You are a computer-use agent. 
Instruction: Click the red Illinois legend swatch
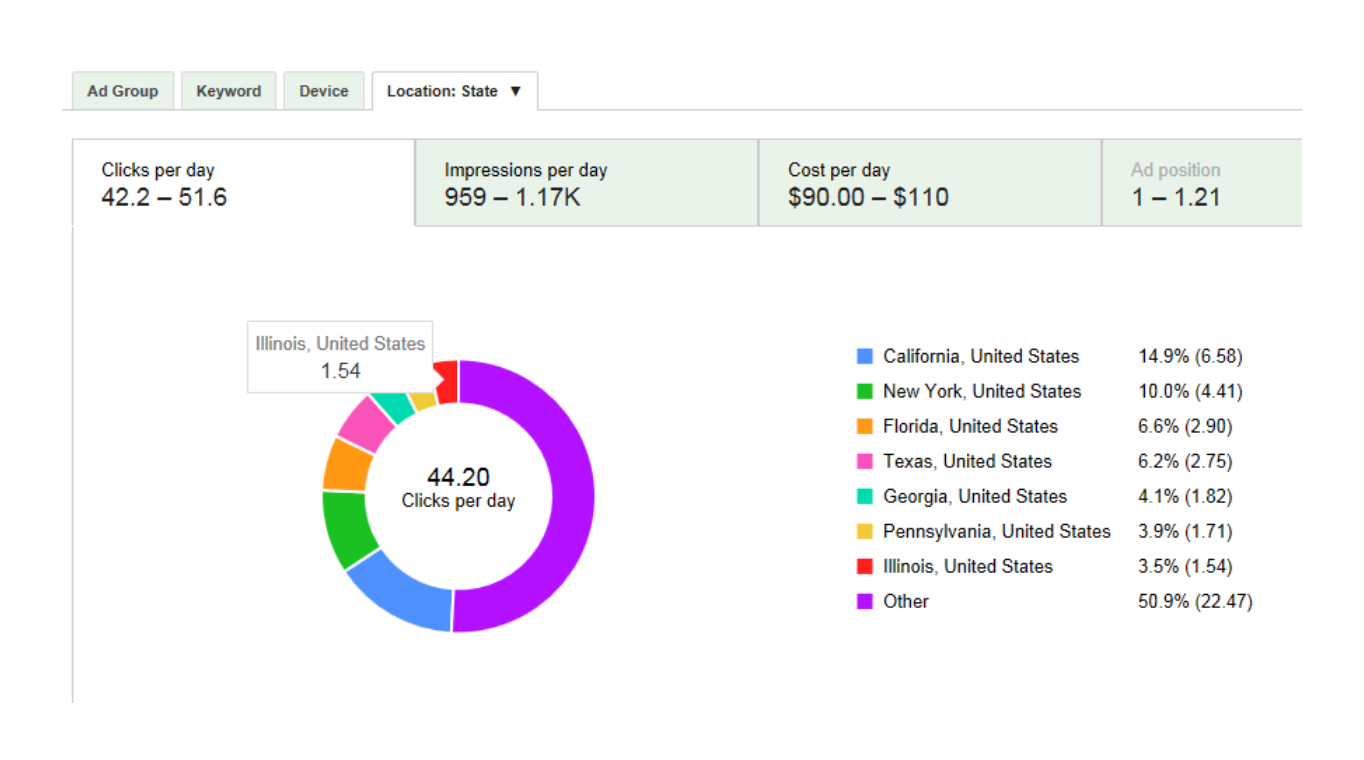(865, 566)
